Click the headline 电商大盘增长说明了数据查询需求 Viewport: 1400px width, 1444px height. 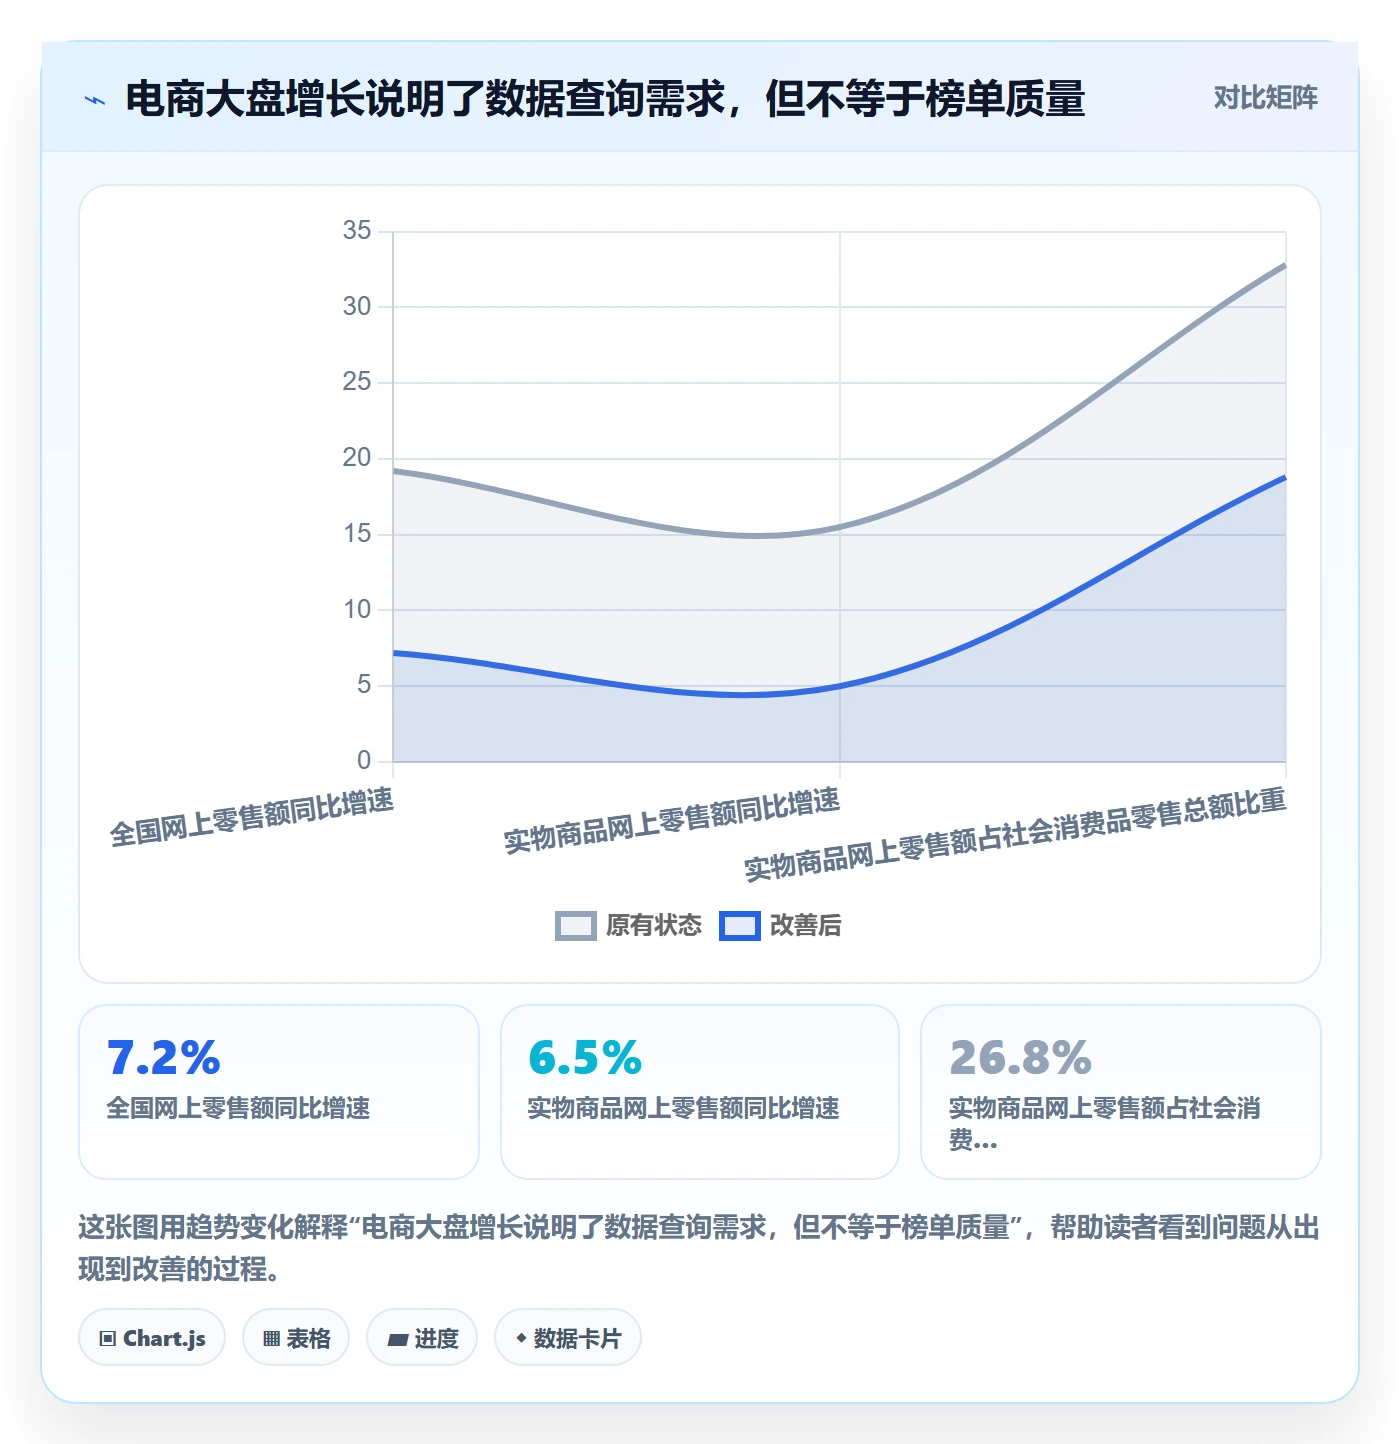[x=605, y=99]
